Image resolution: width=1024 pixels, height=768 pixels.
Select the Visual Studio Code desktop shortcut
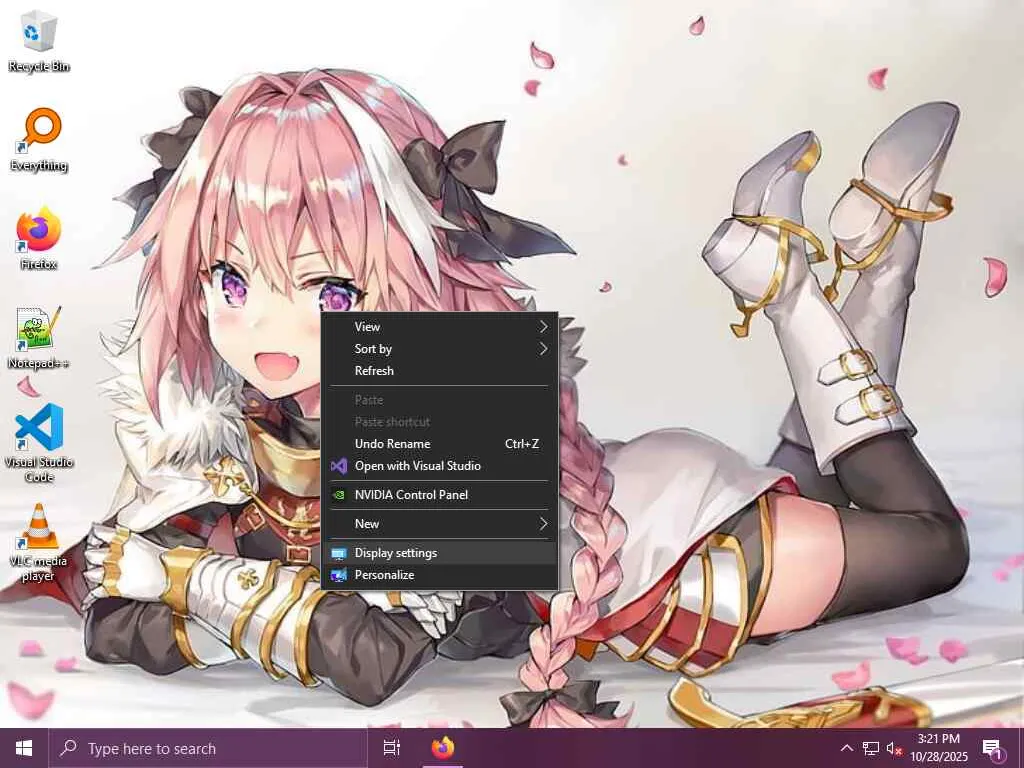[39, 443]
